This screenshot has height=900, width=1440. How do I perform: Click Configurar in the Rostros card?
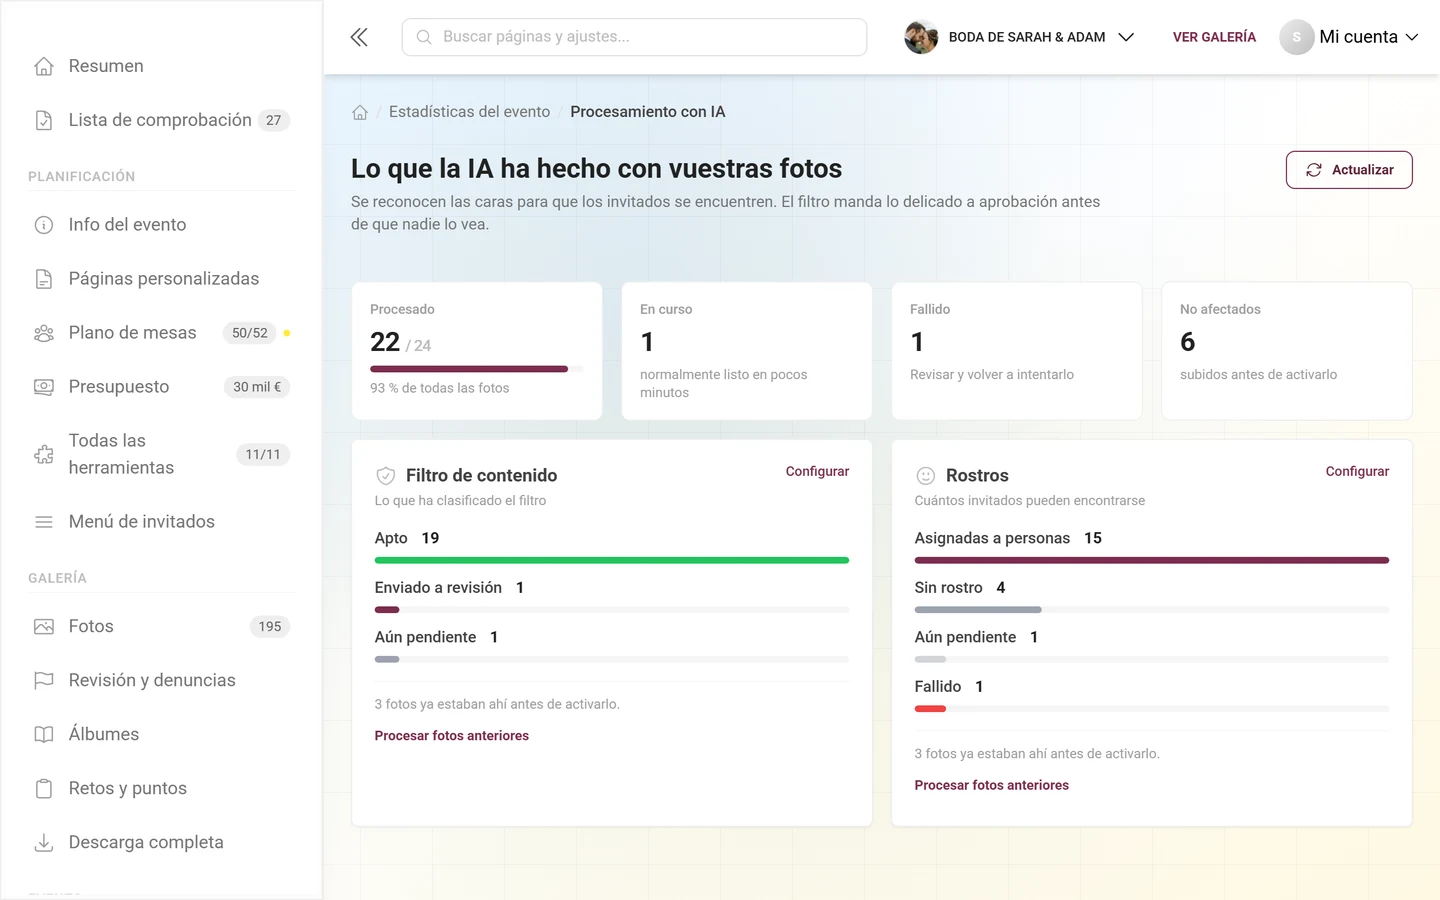1357,471
